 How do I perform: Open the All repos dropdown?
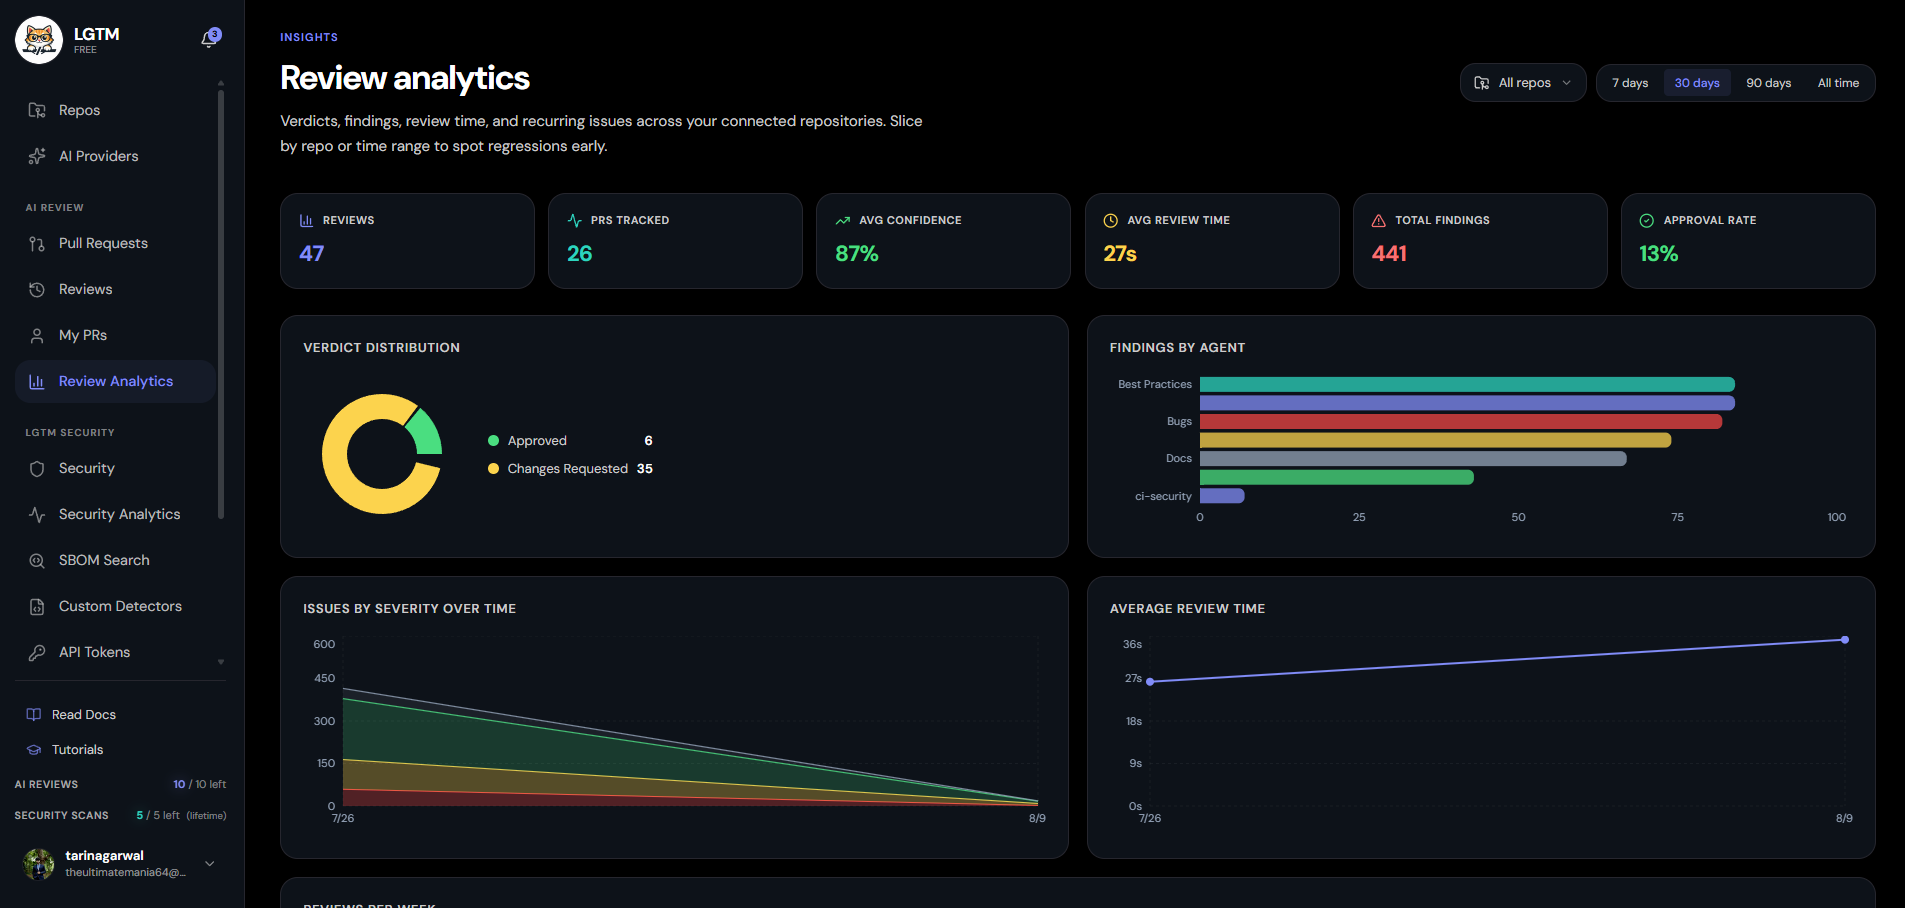point(1523,83)
